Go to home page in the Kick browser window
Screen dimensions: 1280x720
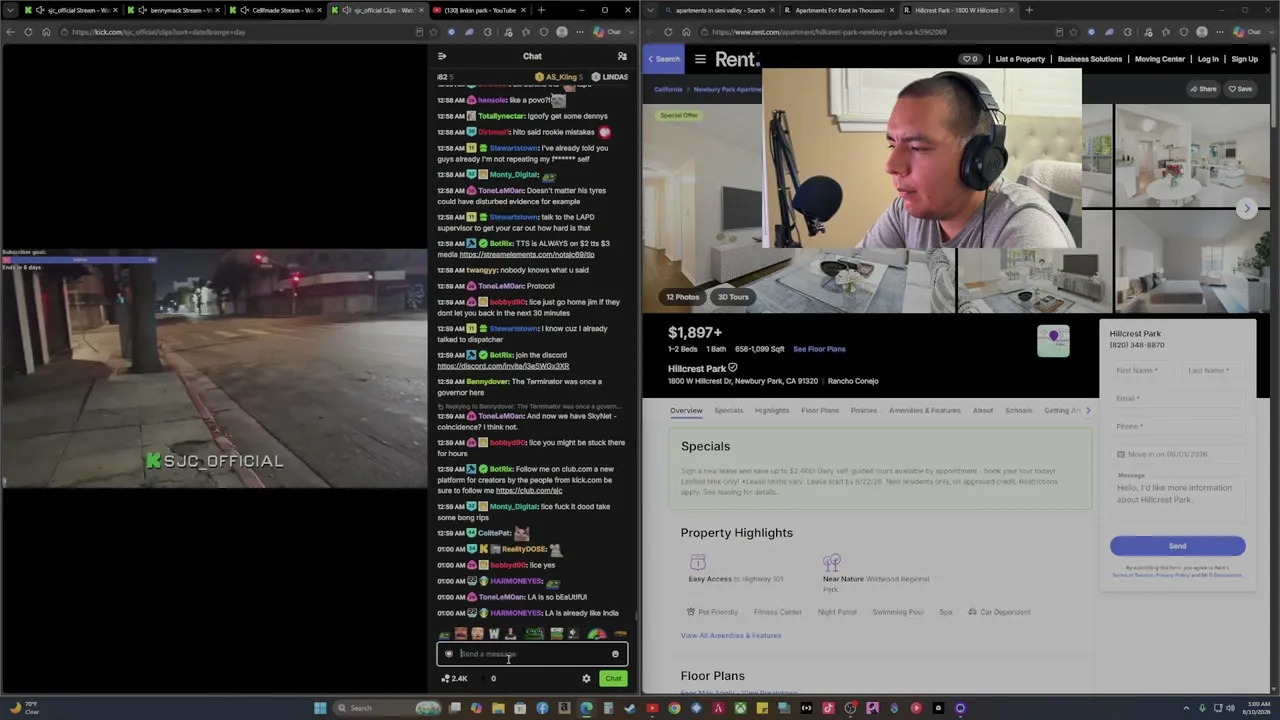(x=46, y=32)
